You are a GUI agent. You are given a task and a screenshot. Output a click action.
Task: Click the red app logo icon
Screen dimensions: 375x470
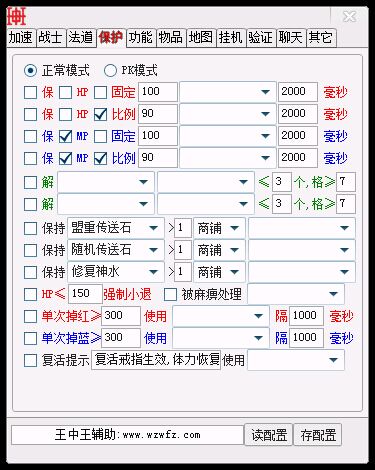pyautogui.click(x=16, y=17)
